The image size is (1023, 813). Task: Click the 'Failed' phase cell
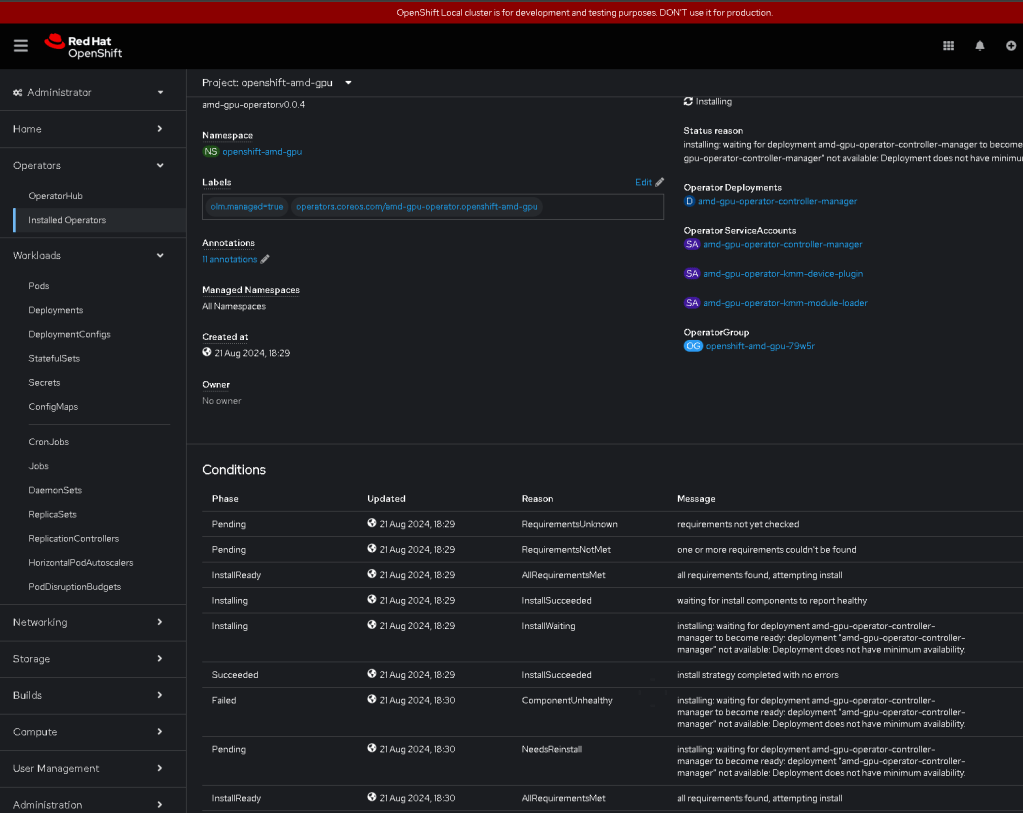224,700
